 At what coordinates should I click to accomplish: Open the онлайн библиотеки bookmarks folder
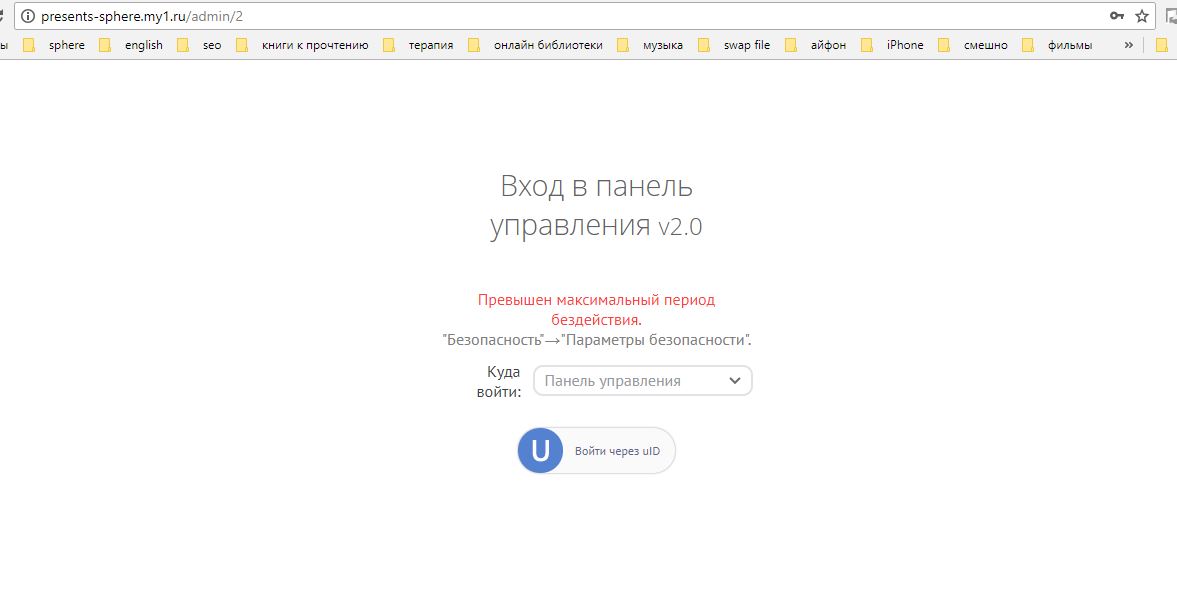(535, 45)
